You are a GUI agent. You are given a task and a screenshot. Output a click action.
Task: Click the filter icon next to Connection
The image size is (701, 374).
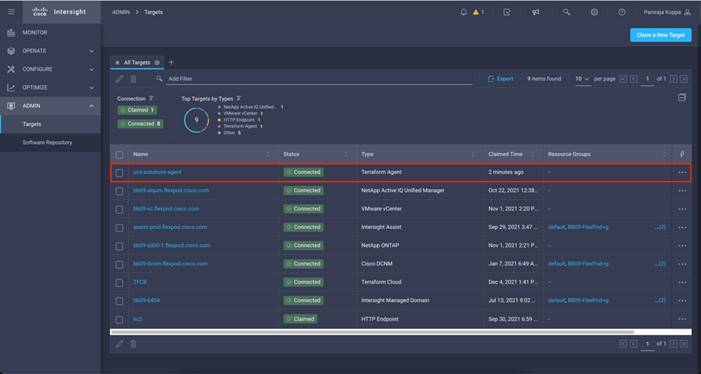tap(151, 98)
